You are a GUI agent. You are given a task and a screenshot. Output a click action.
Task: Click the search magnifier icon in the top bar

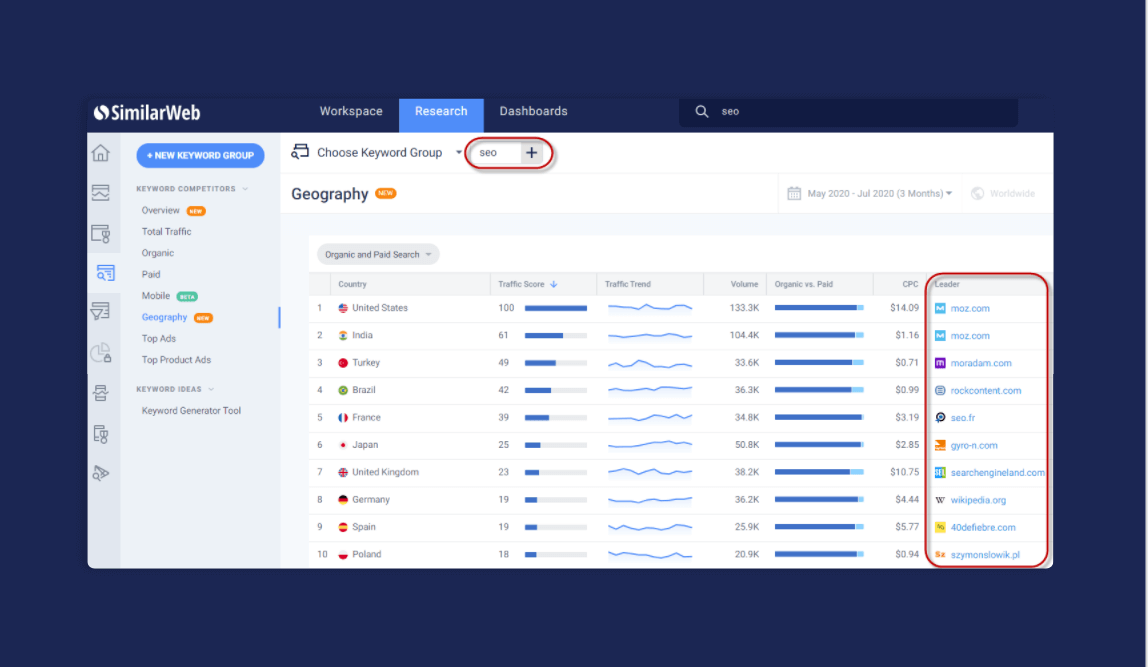(702, 111)
